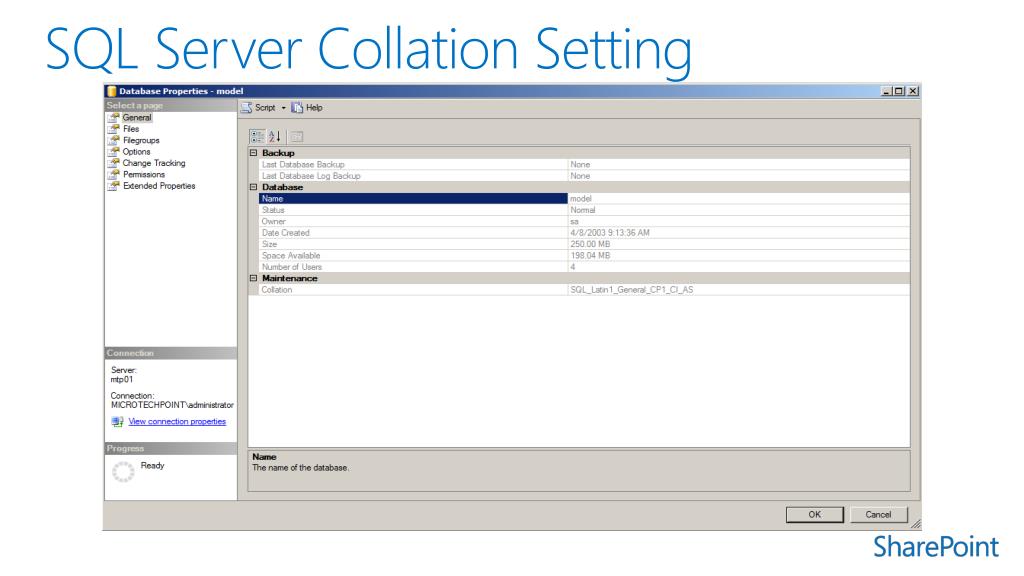Click the database icon in title bar

pyautogui.click(x=112, y=91)
